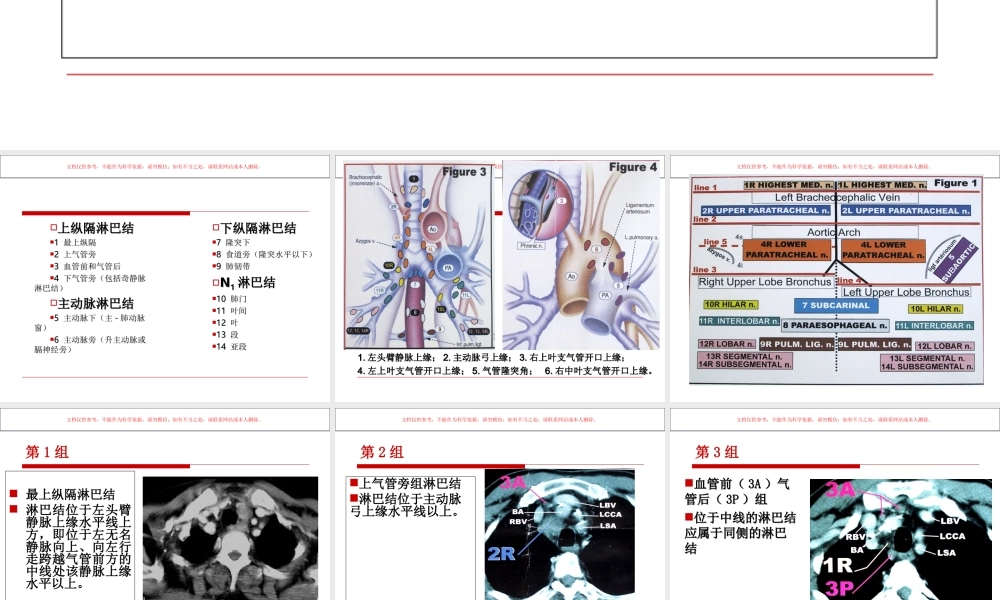Select the list item 11 叶间

230,311
